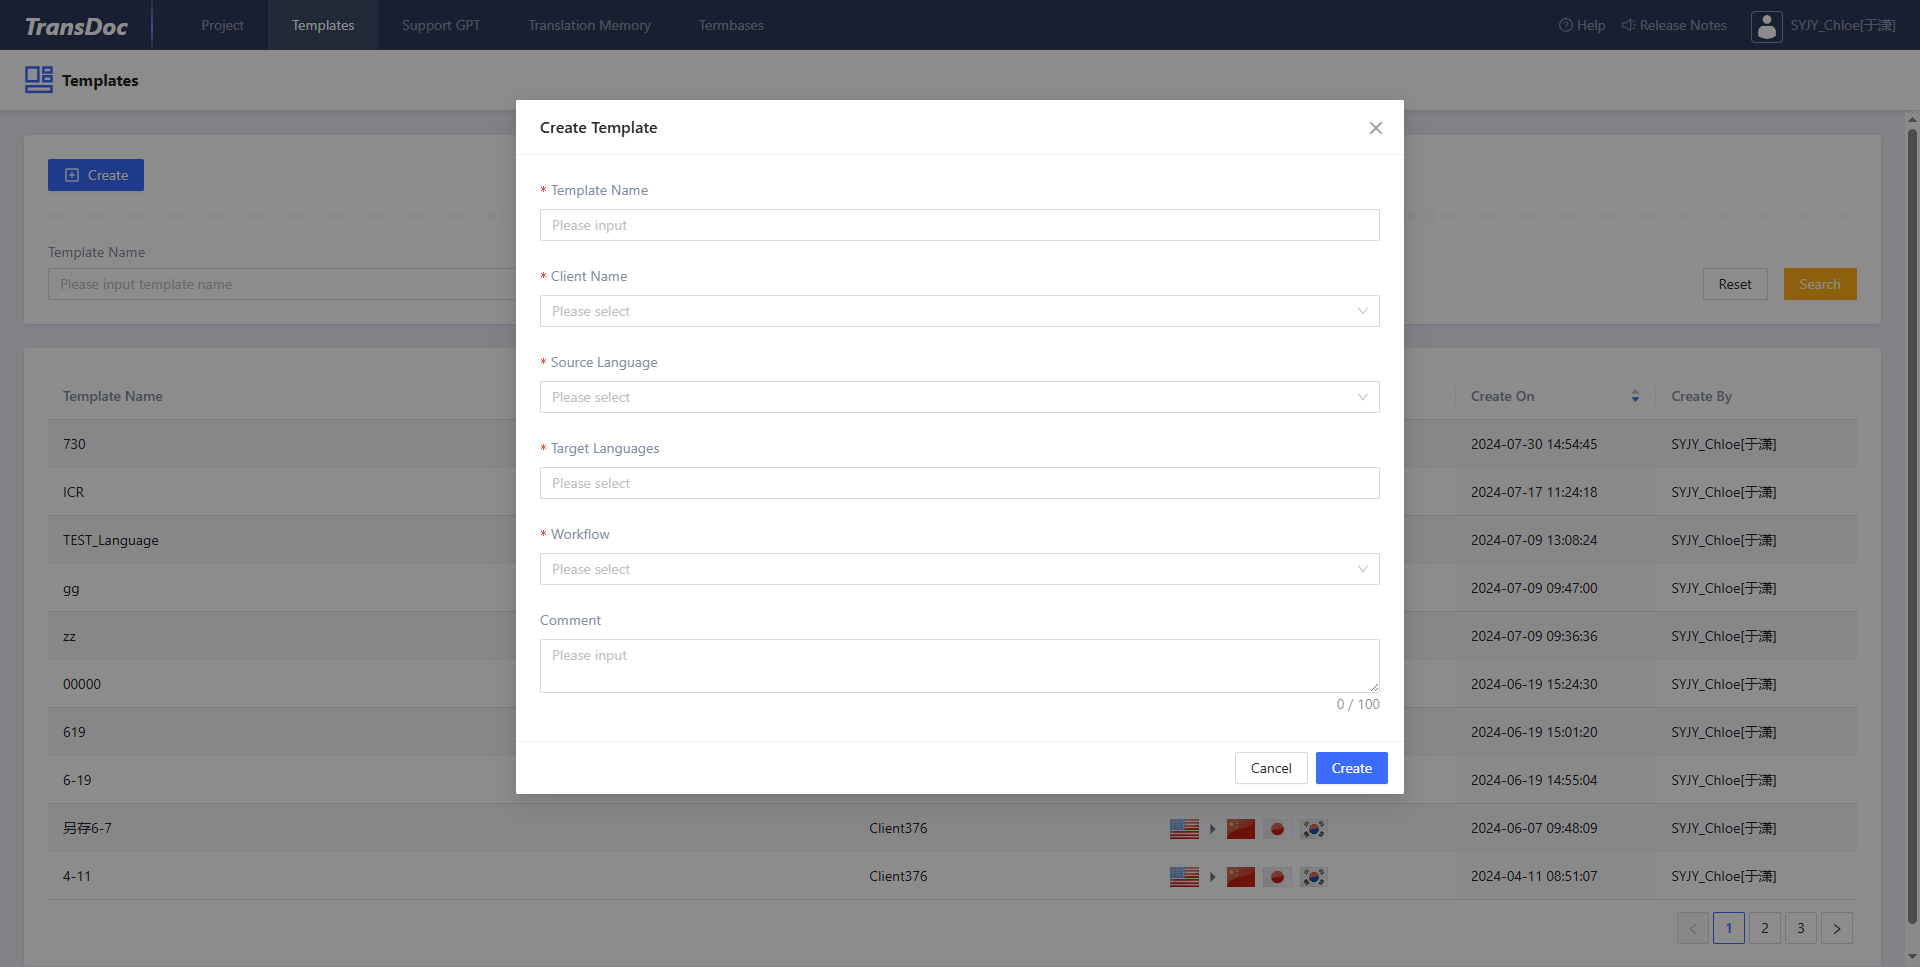The height and width of the screenshot is (967, 1920).
Task: Open the Termbases tab
Action: pyautogui.click(x=731, y=25)
